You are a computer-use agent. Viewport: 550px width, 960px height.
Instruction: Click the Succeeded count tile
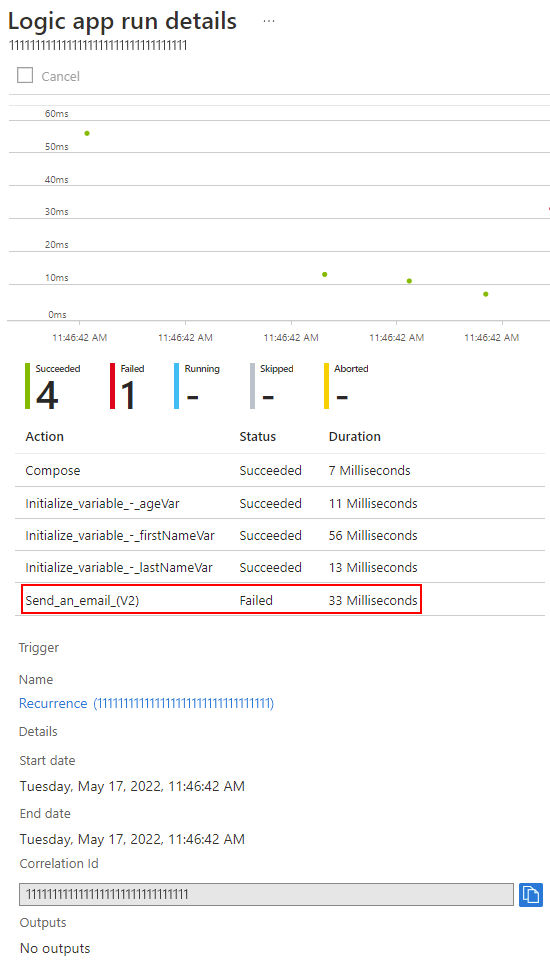point(53,386)
